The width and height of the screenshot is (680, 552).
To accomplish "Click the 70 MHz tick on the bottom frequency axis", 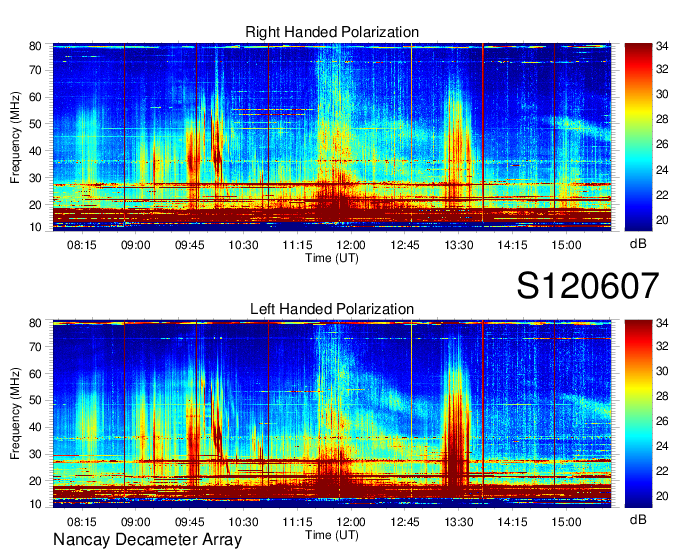I will tap(35, 347).
